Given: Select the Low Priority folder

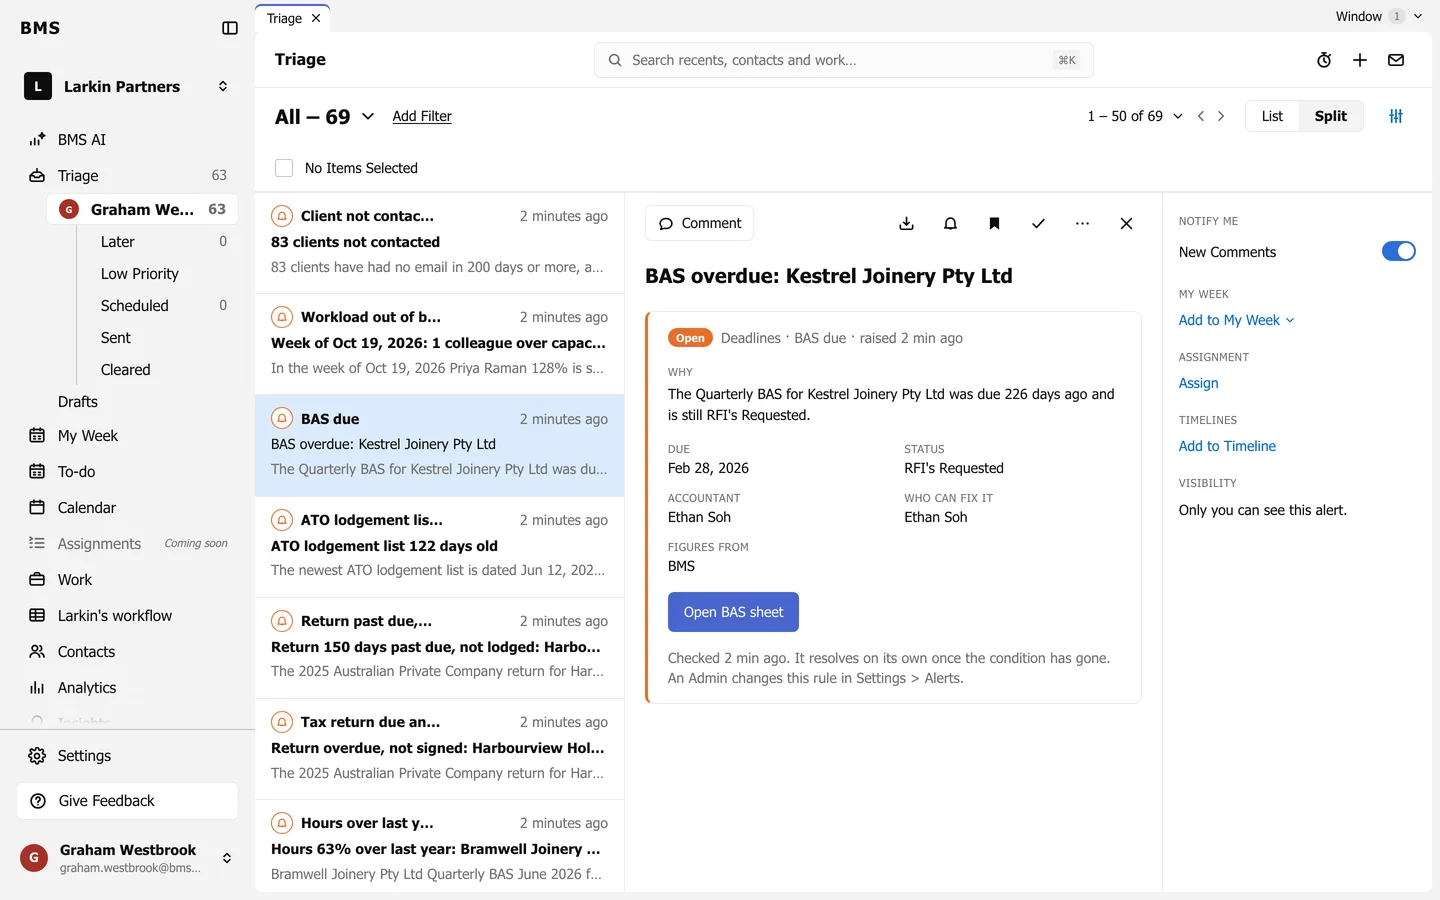Looking at the screenshot, I should pyautogui.click(x=140, y=274).
